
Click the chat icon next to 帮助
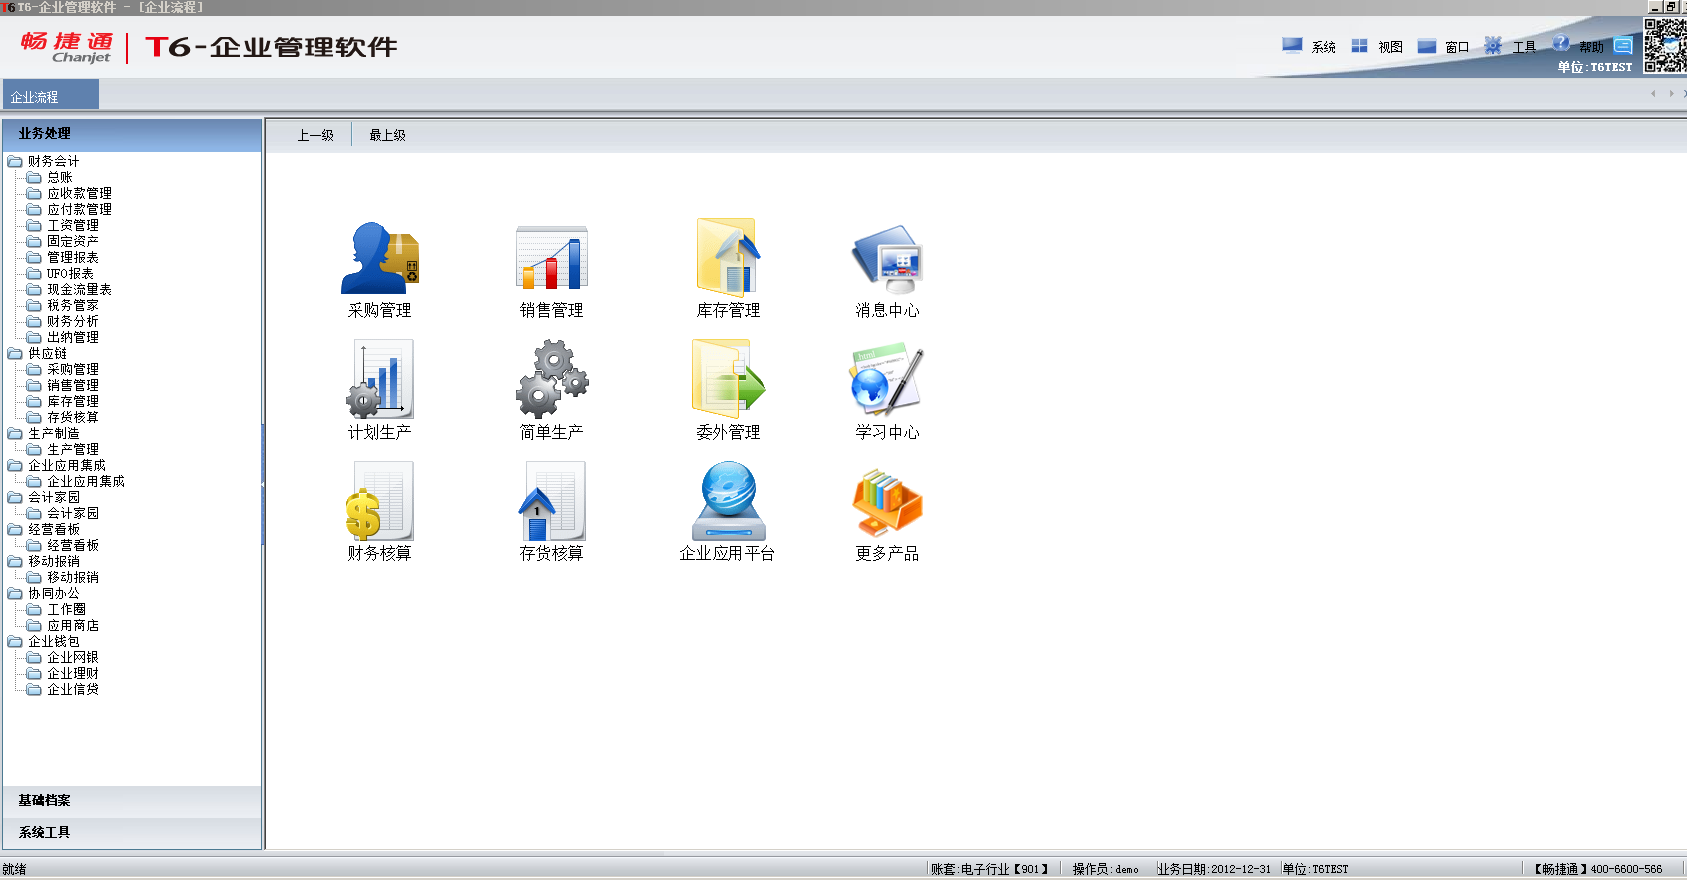pos(1623,46)
